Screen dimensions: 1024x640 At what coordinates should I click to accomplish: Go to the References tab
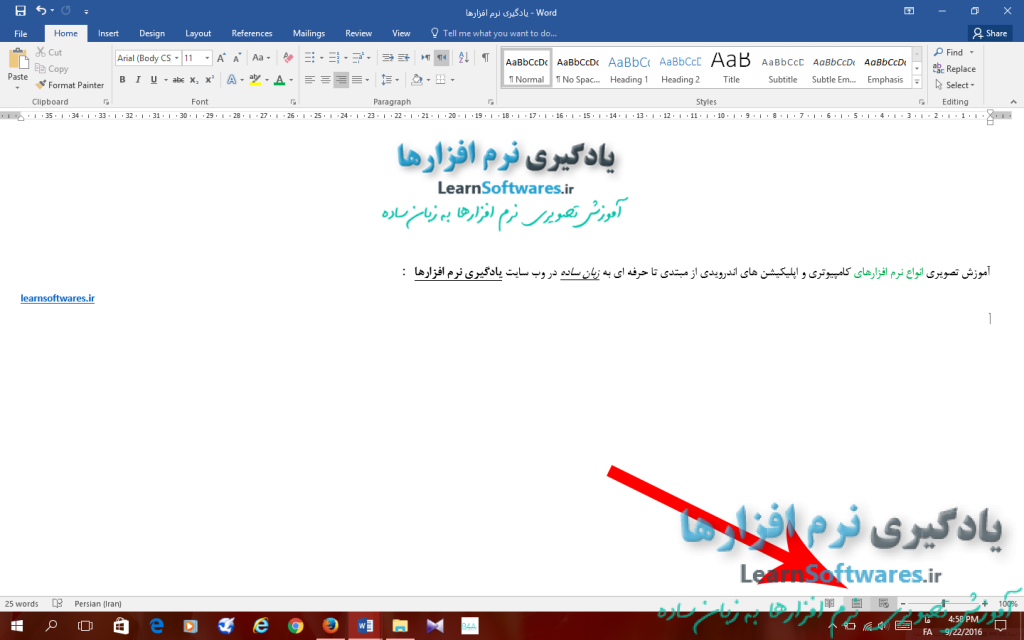(x=251, y=33)
